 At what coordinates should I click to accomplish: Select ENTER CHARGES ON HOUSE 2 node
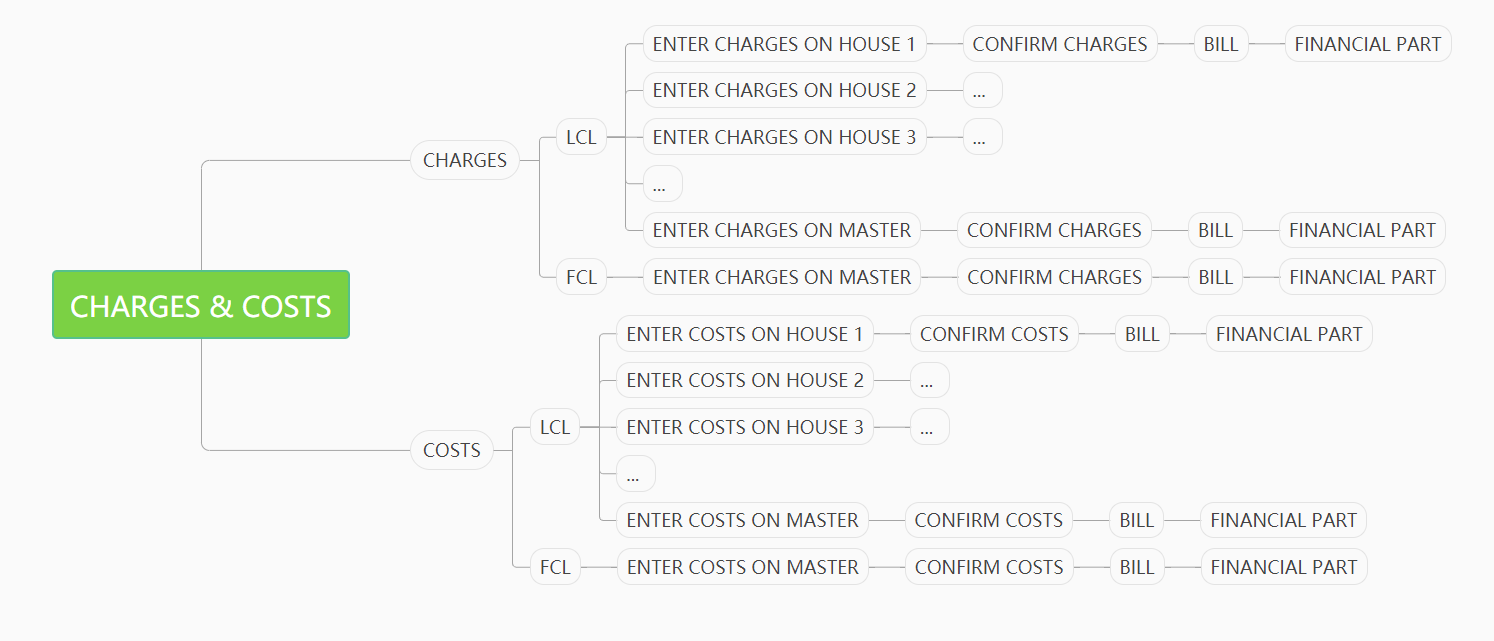[x=785, y=90]
